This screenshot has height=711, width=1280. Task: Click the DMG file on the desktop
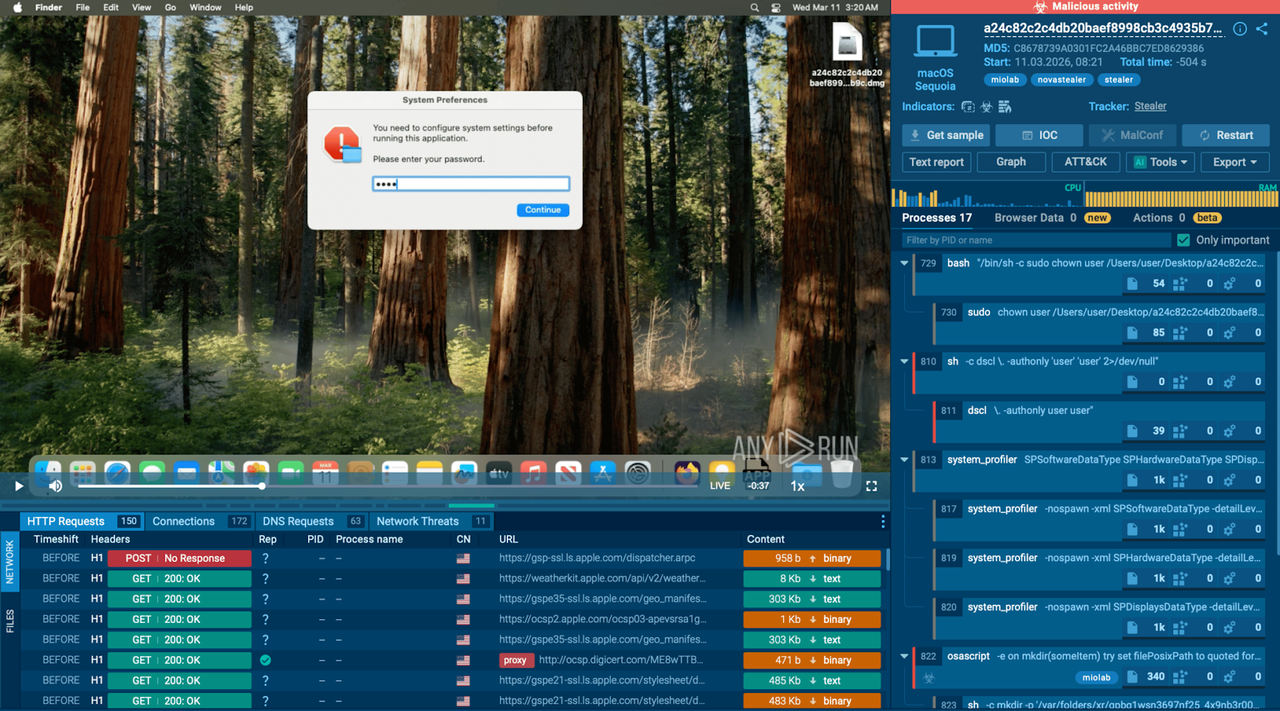(847, 57)
